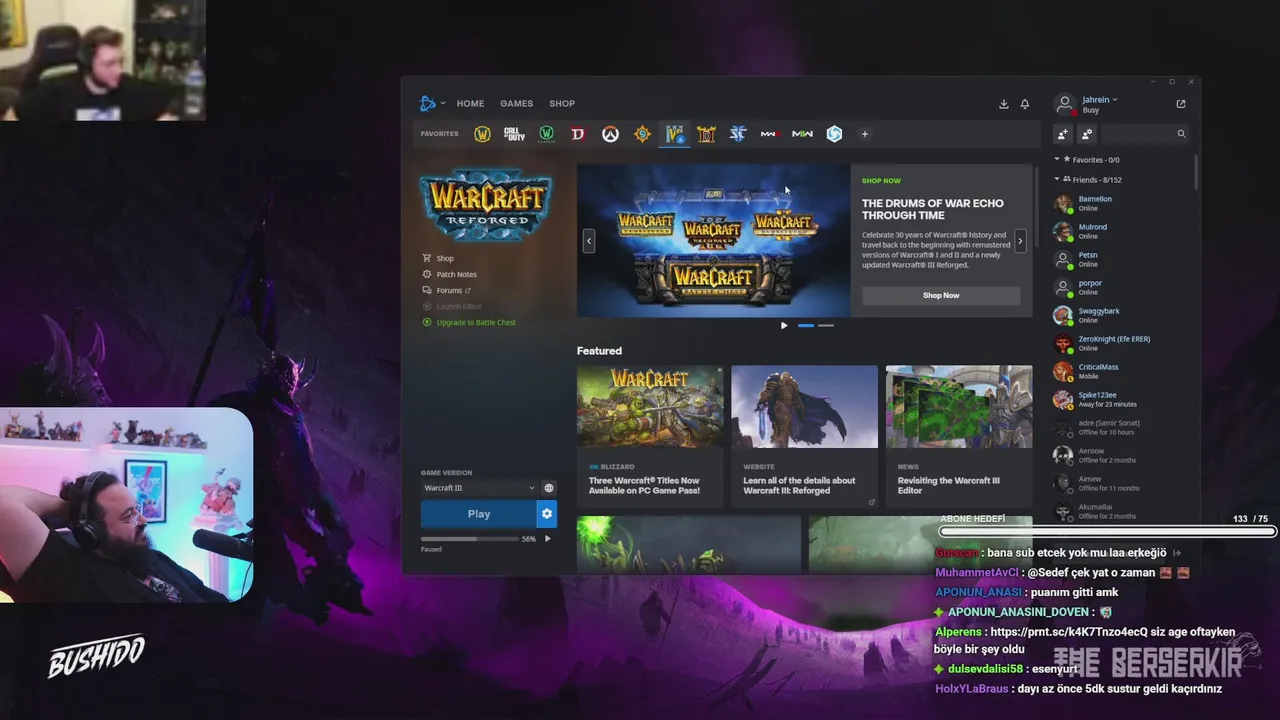Add a game to favorites bar
The image size is (1280, 720).
click(865, 134)
